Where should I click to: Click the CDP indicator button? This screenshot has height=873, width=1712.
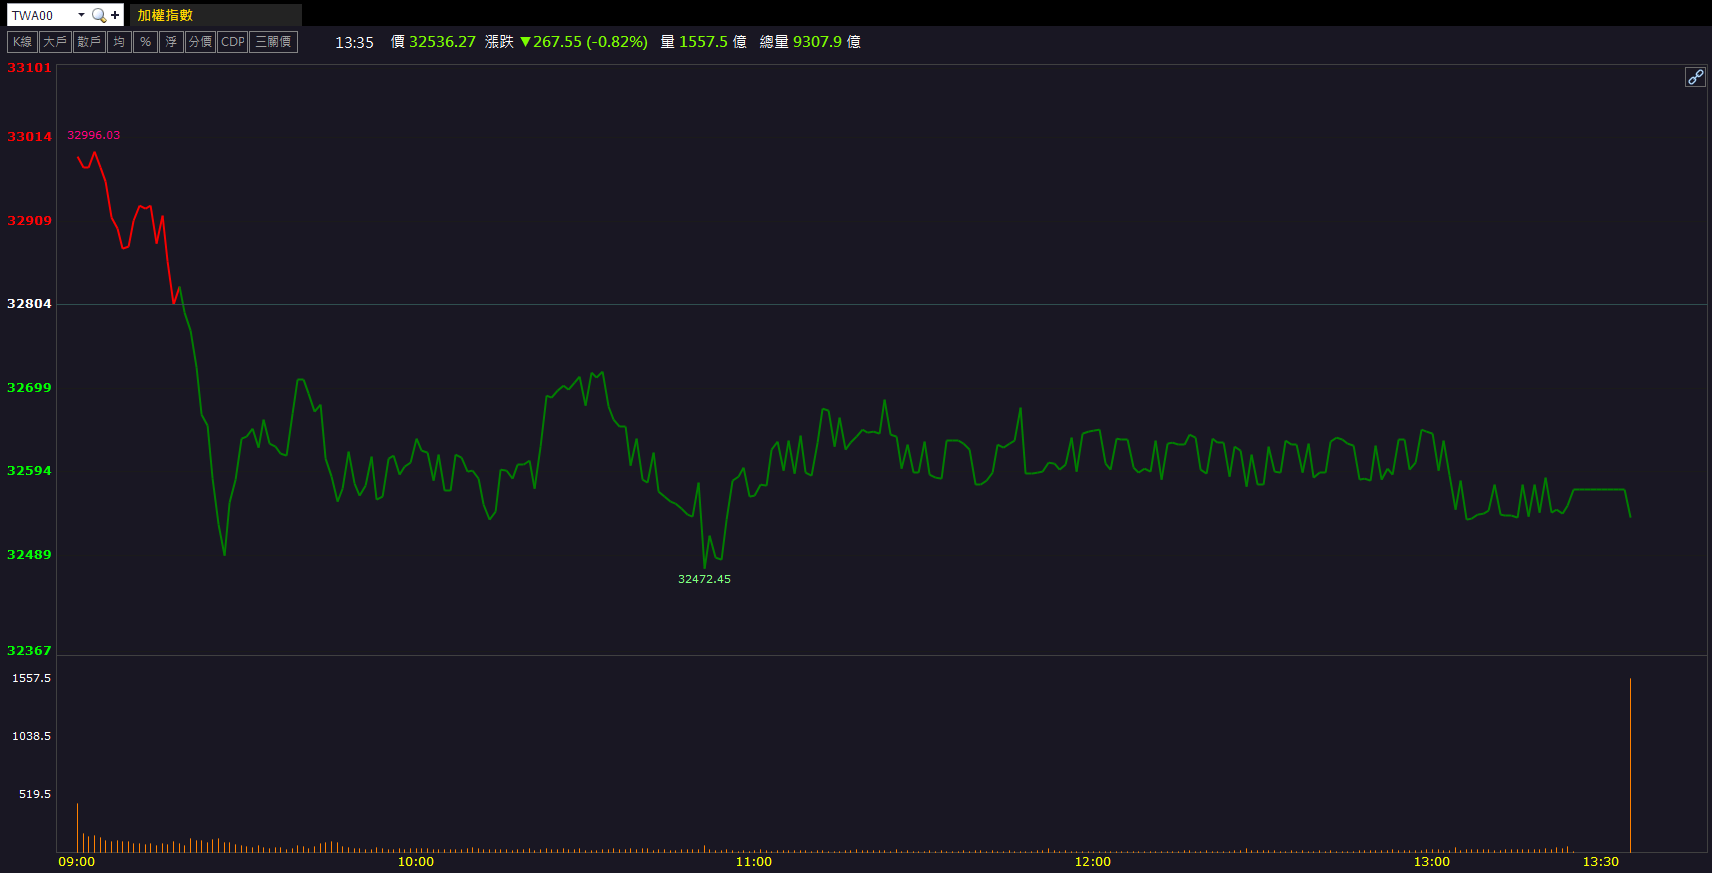[x=233, y=42]
